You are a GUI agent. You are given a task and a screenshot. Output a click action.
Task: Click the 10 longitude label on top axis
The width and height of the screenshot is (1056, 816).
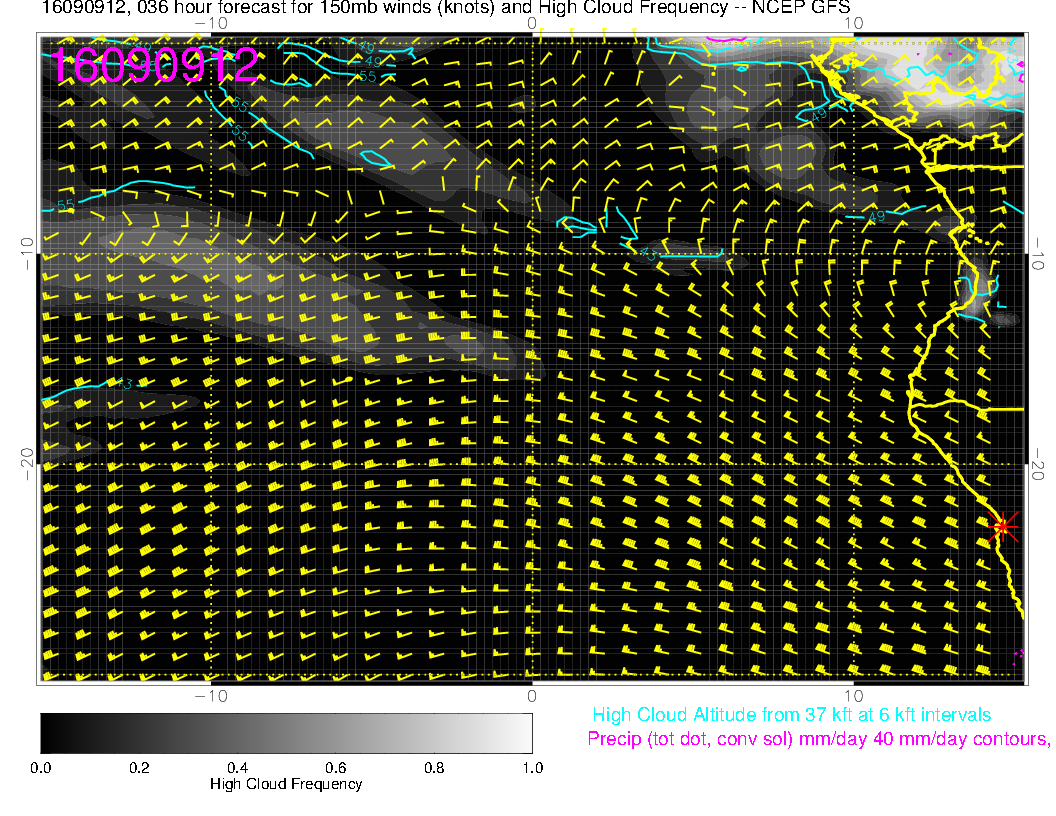pos(853,22)
